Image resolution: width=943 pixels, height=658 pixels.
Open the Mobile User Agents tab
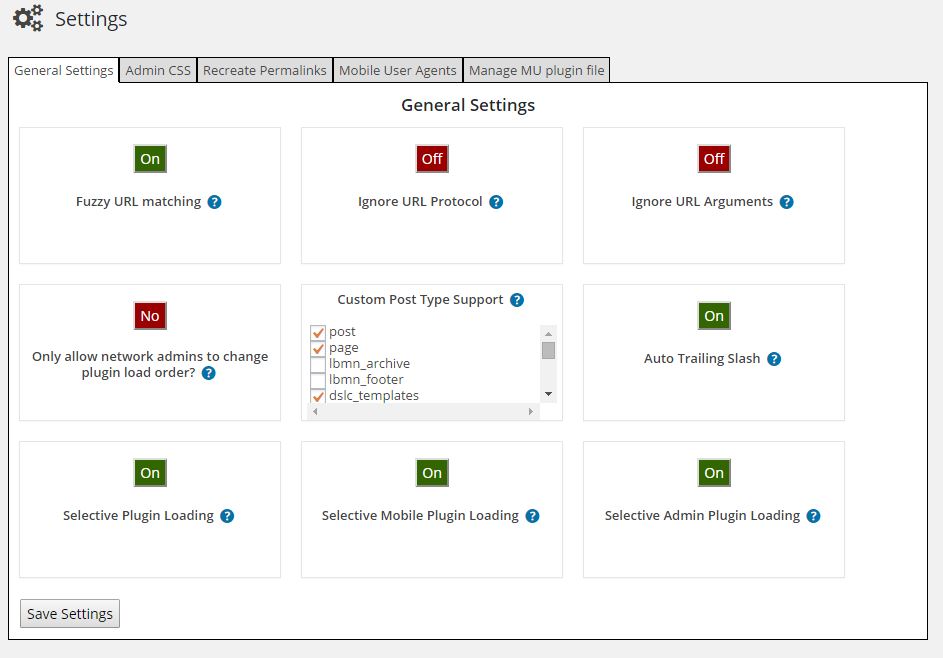click(x=398, y=70)
